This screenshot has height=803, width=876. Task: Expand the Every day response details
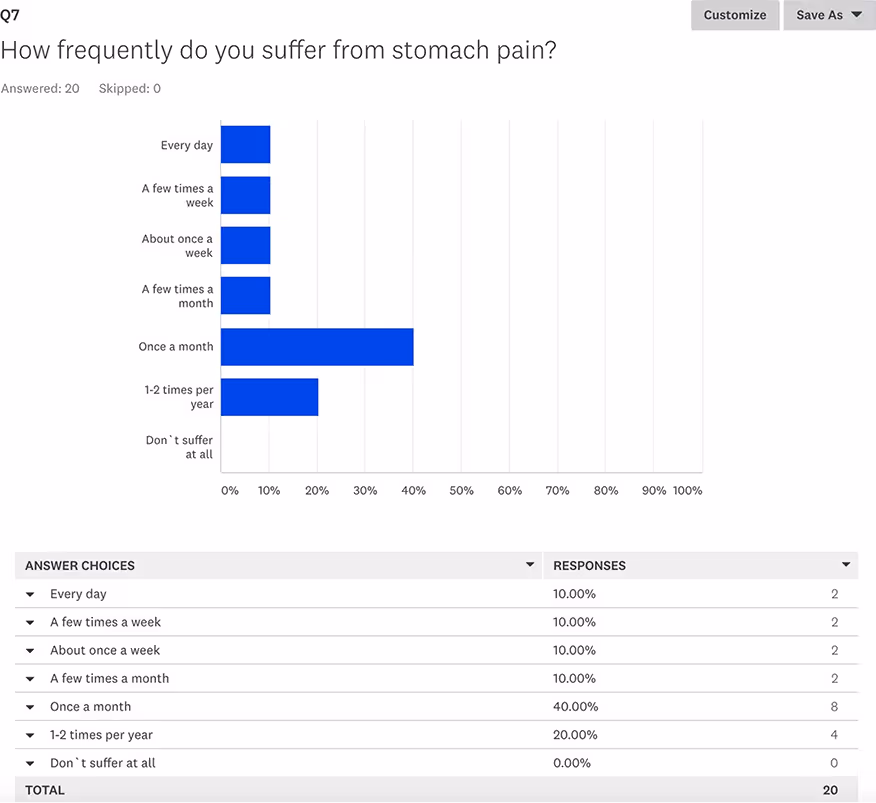pos(30,593)
